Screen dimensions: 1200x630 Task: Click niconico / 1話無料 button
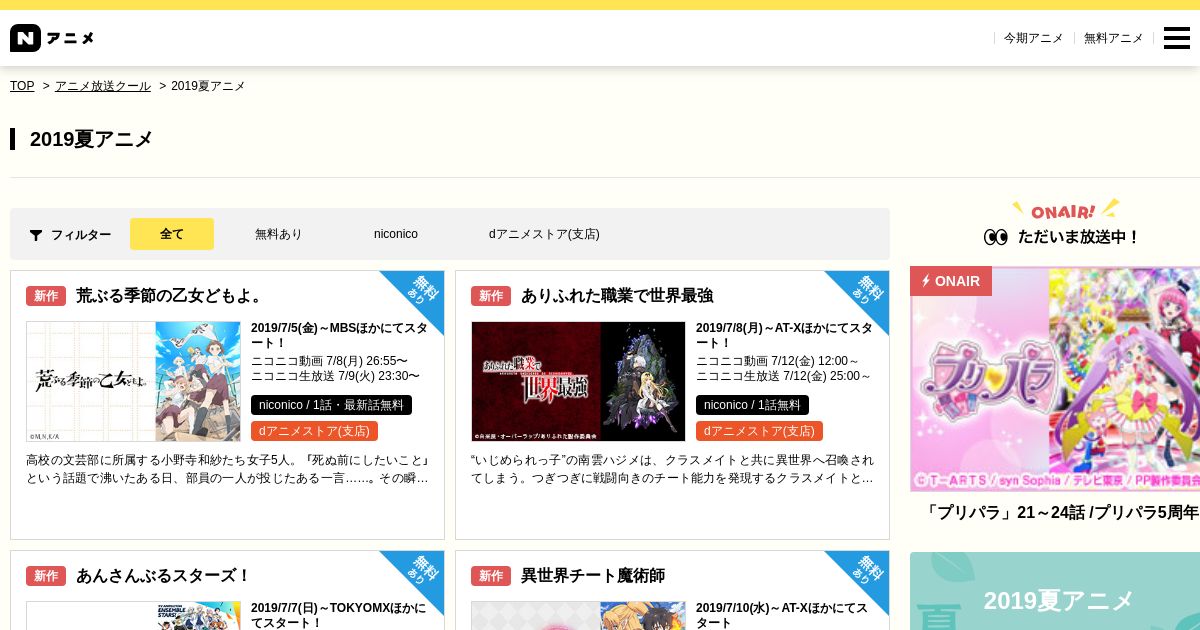tap(752, 405)
